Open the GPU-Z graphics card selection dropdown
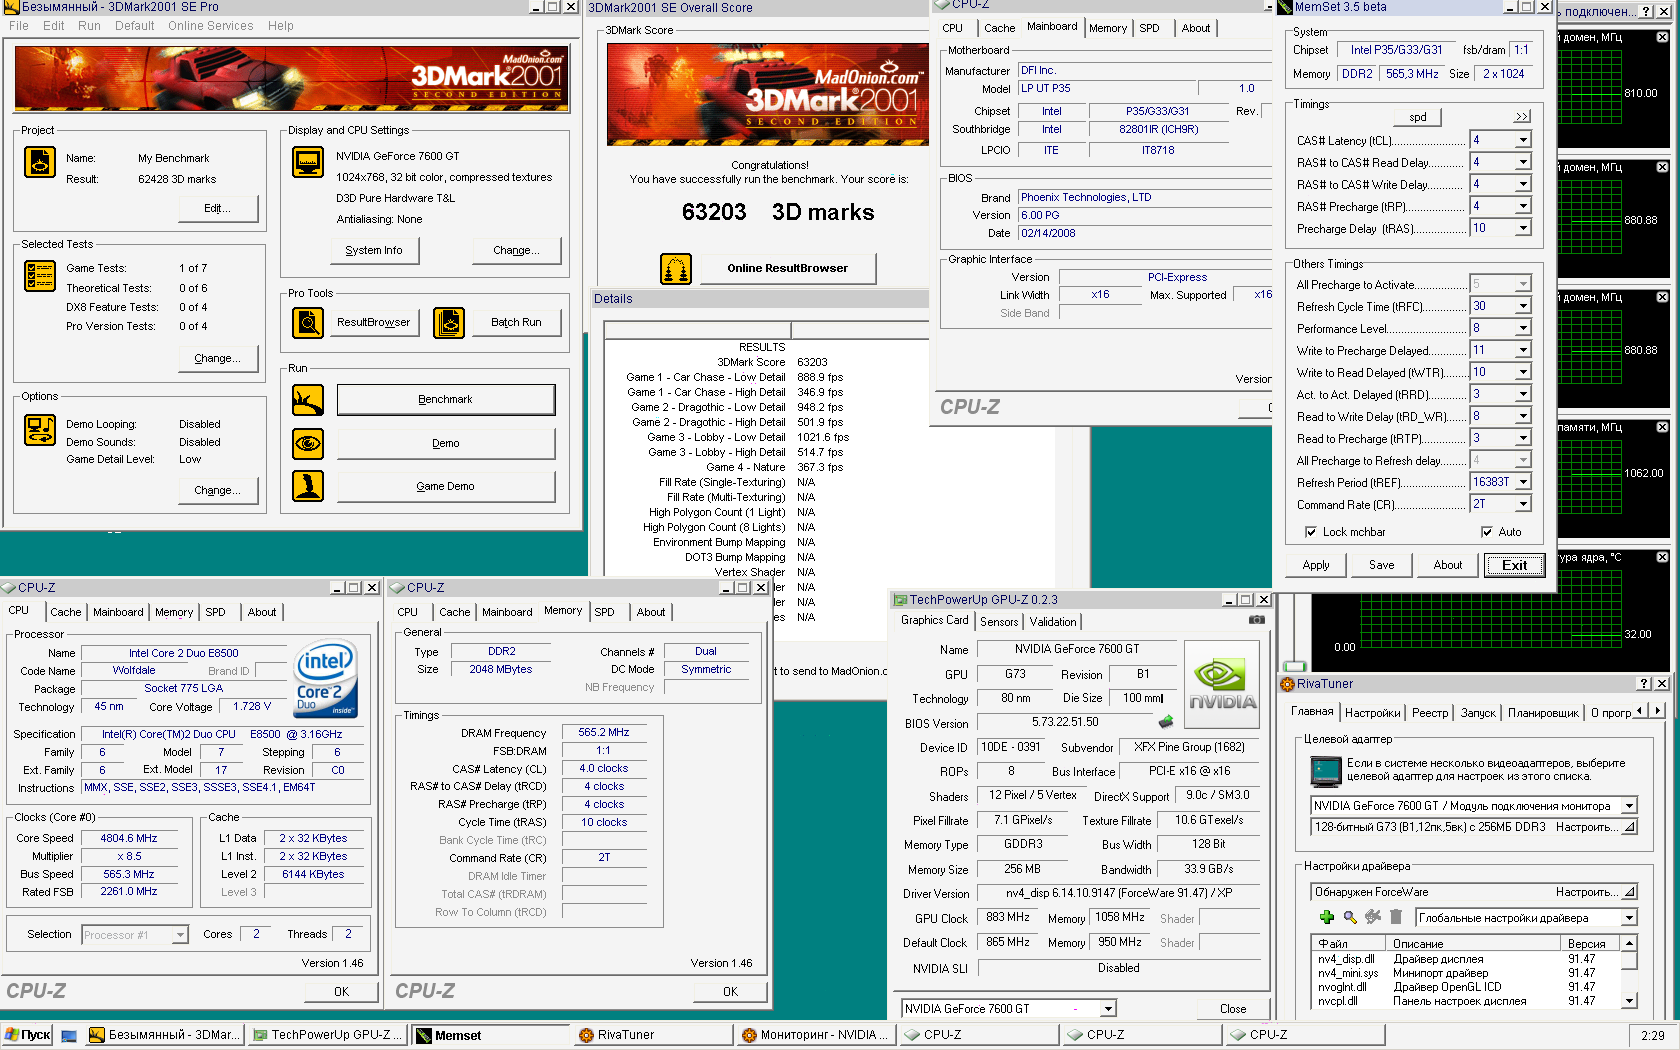 (1108, 1009)
